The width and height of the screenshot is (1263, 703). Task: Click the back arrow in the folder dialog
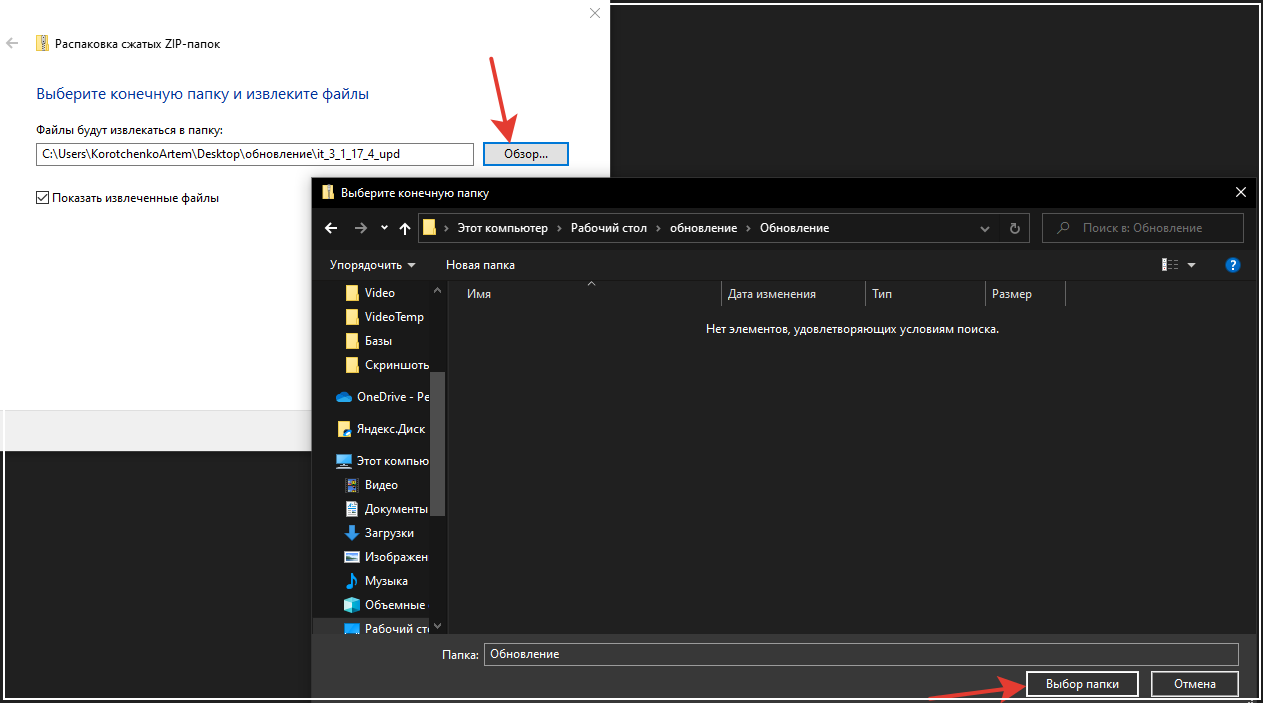pos(331,228)
